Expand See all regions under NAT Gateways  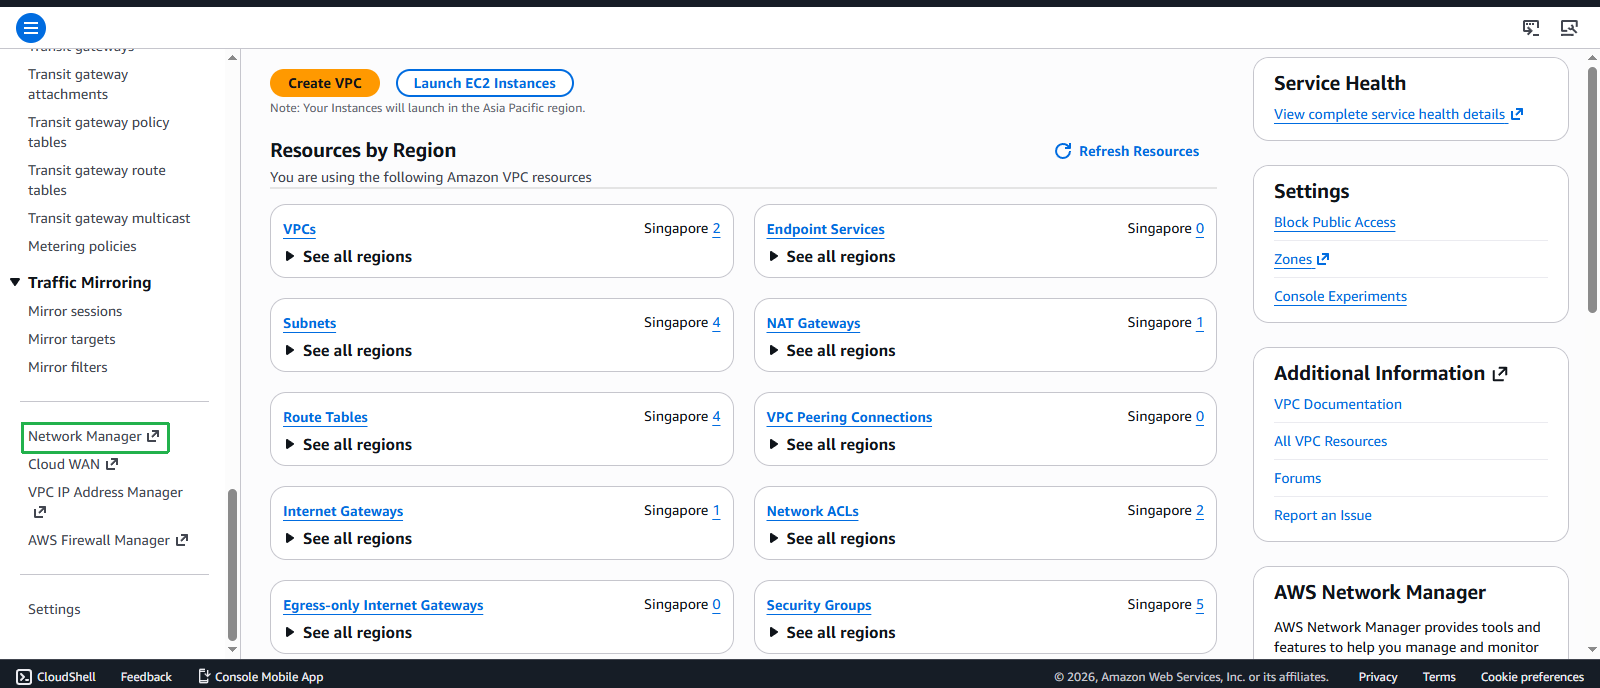pos(832,351)
